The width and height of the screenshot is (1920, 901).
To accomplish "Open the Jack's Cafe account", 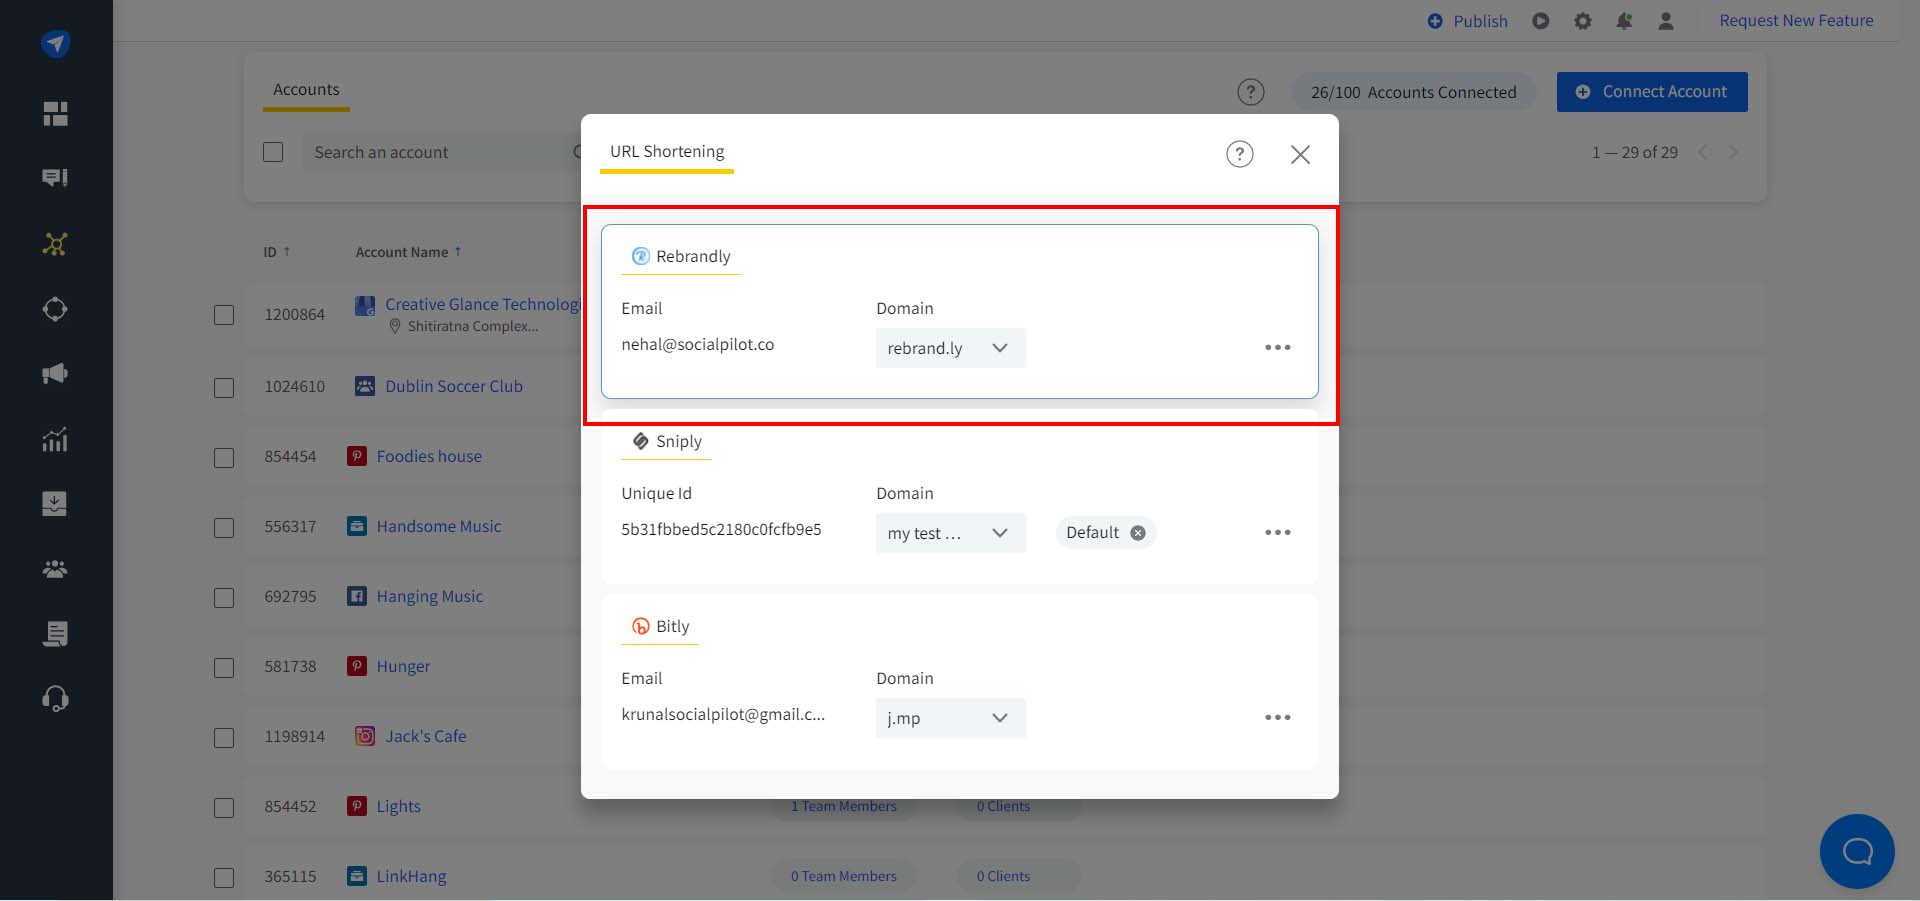I will (x=426, y=736).
